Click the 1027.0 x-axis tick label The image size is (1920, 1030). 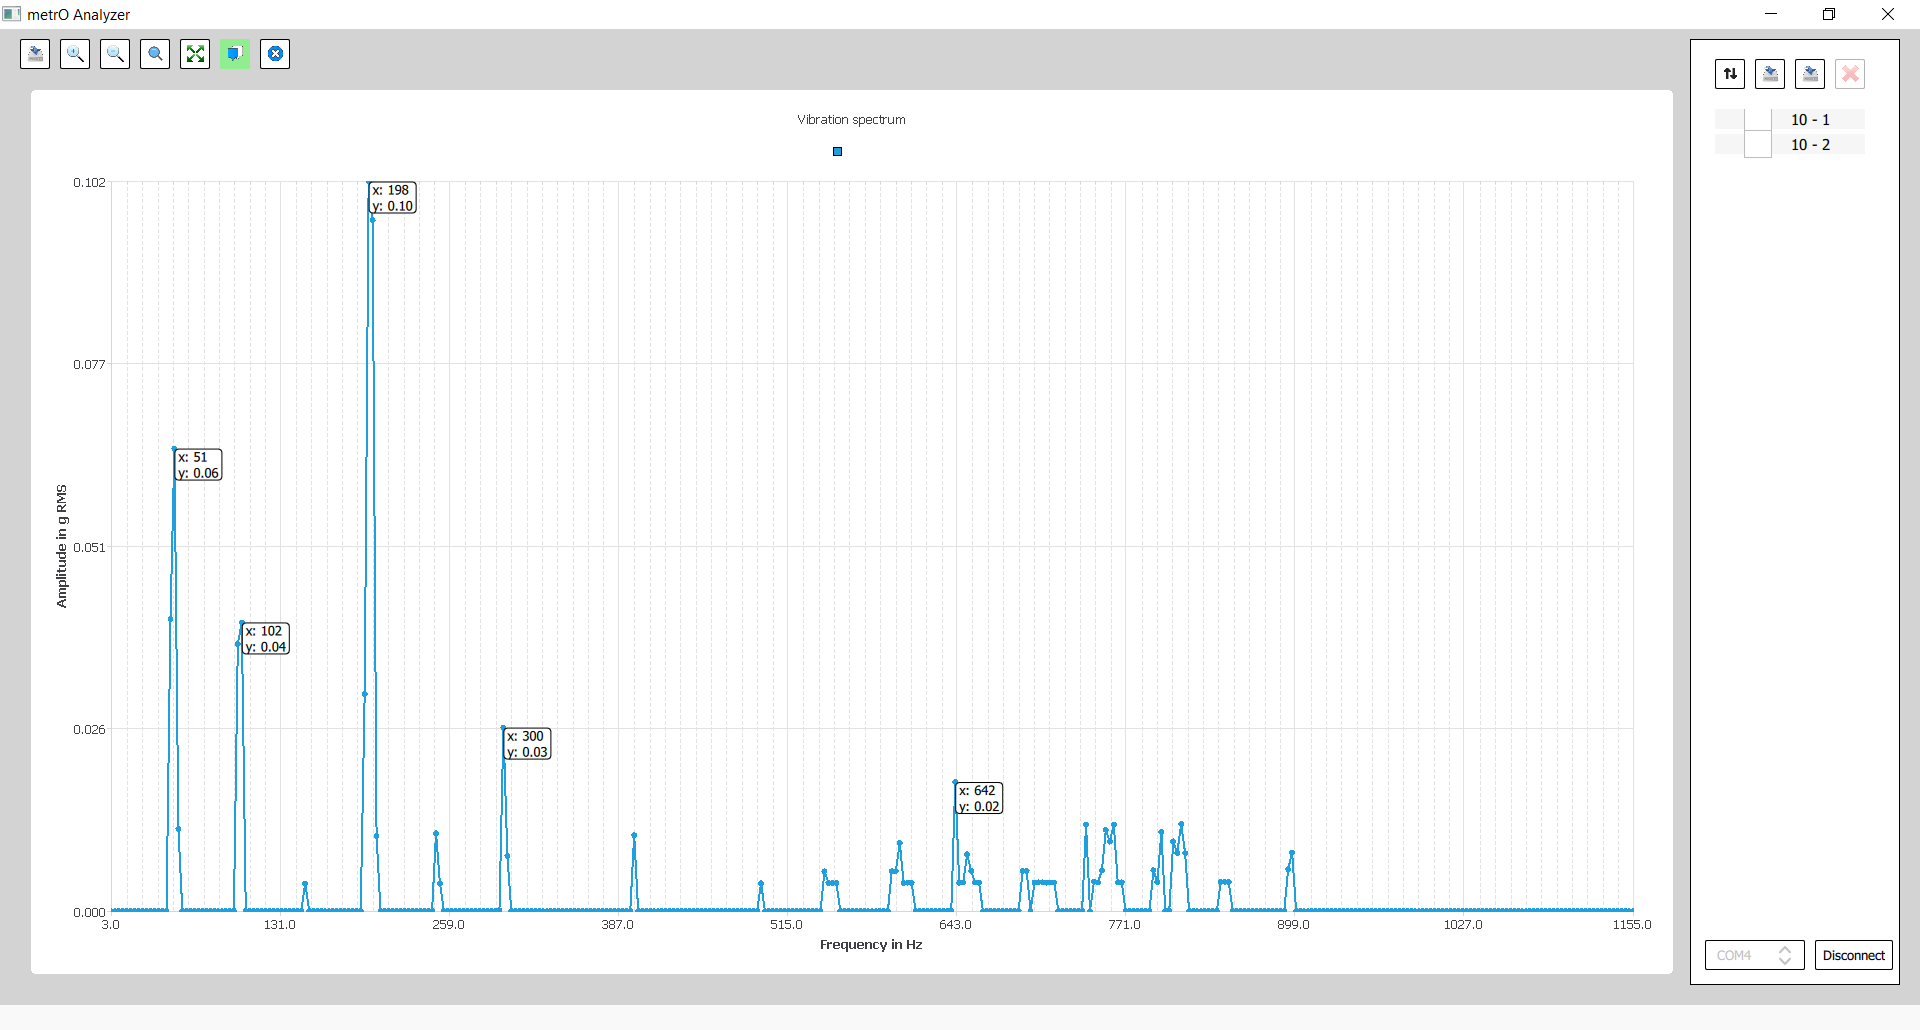[1463, 925]
